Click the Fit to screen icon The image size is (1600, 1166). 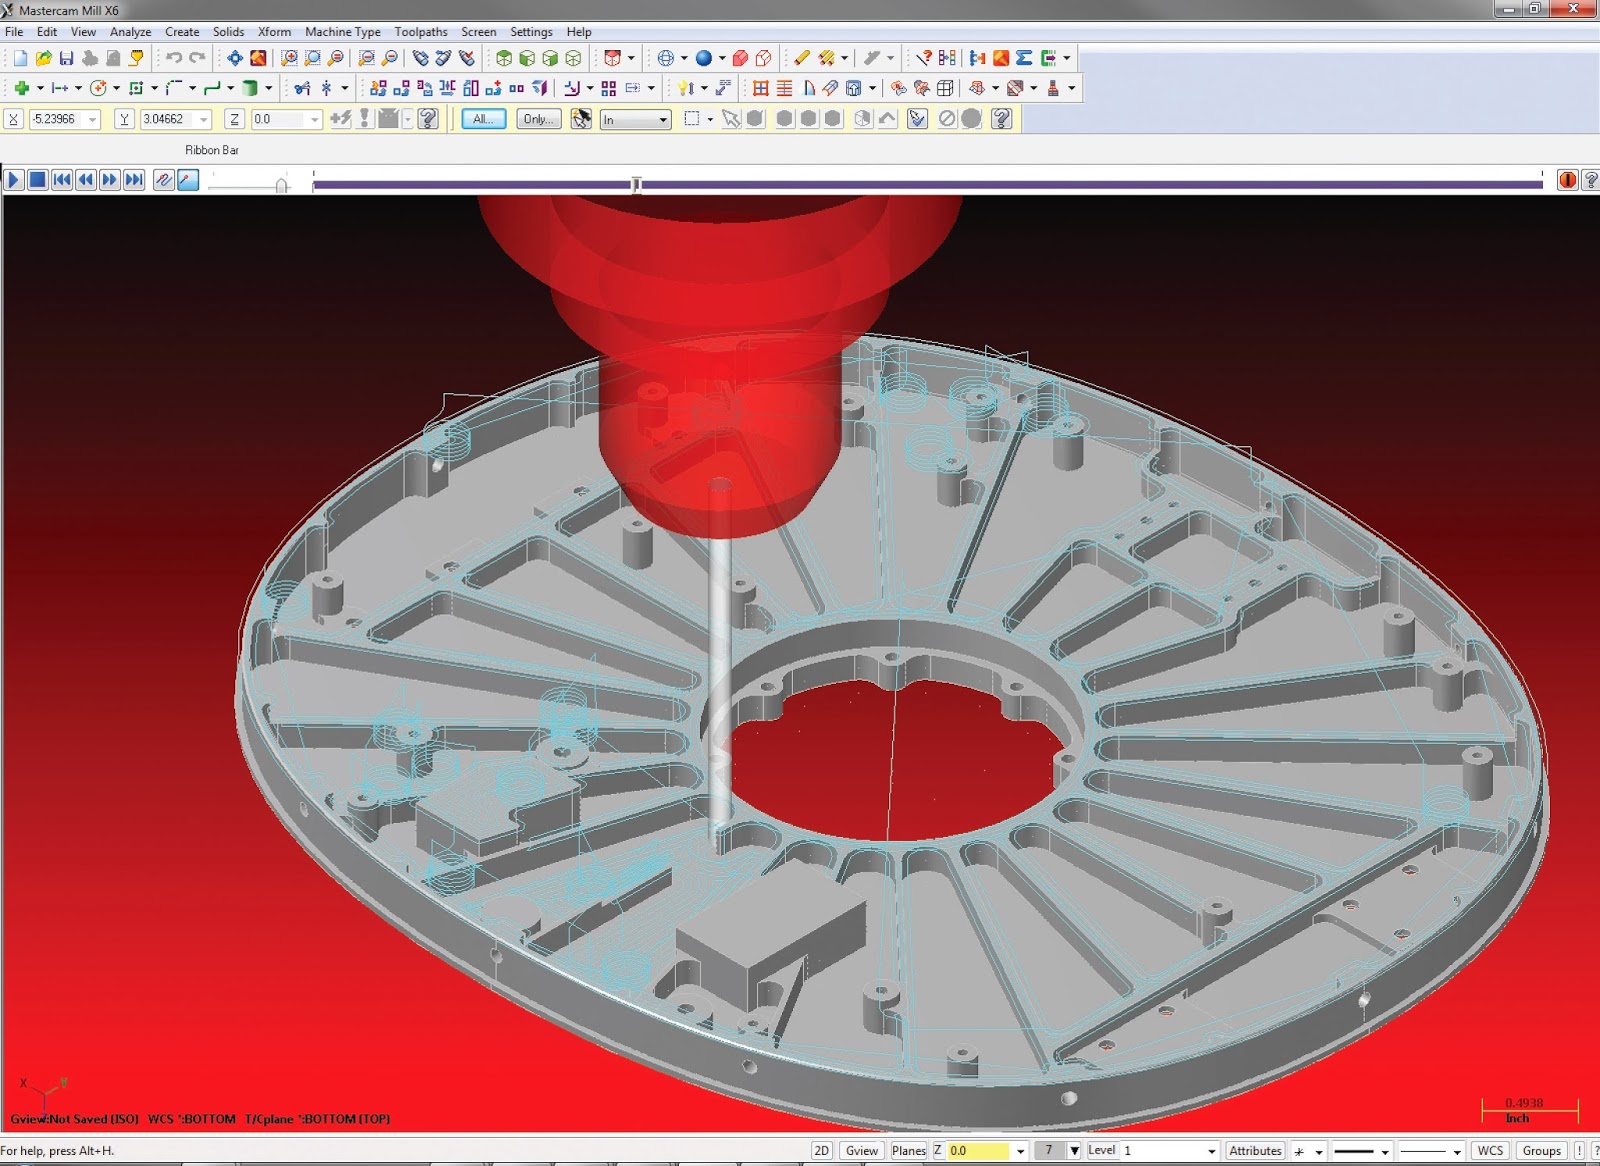click(x=235, y=59)
